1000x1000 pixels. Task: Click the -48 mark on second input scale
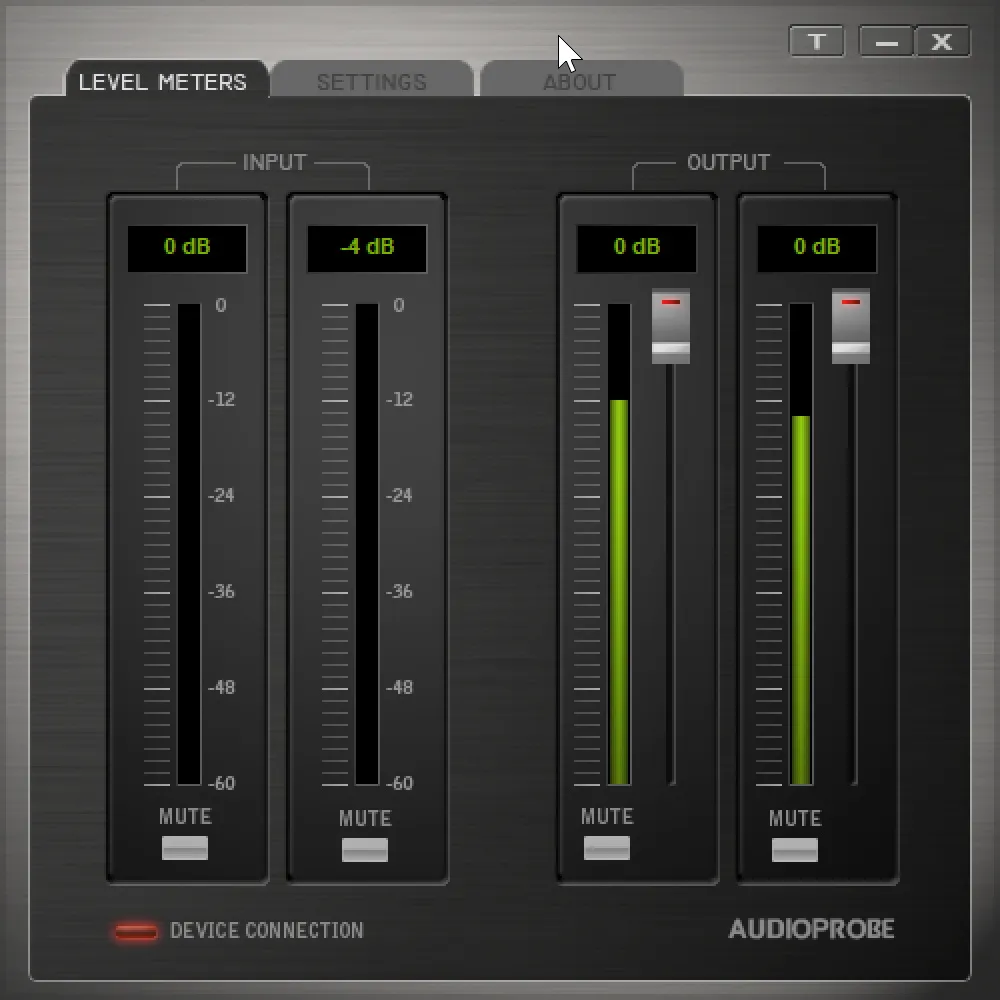tap(399, 688)
